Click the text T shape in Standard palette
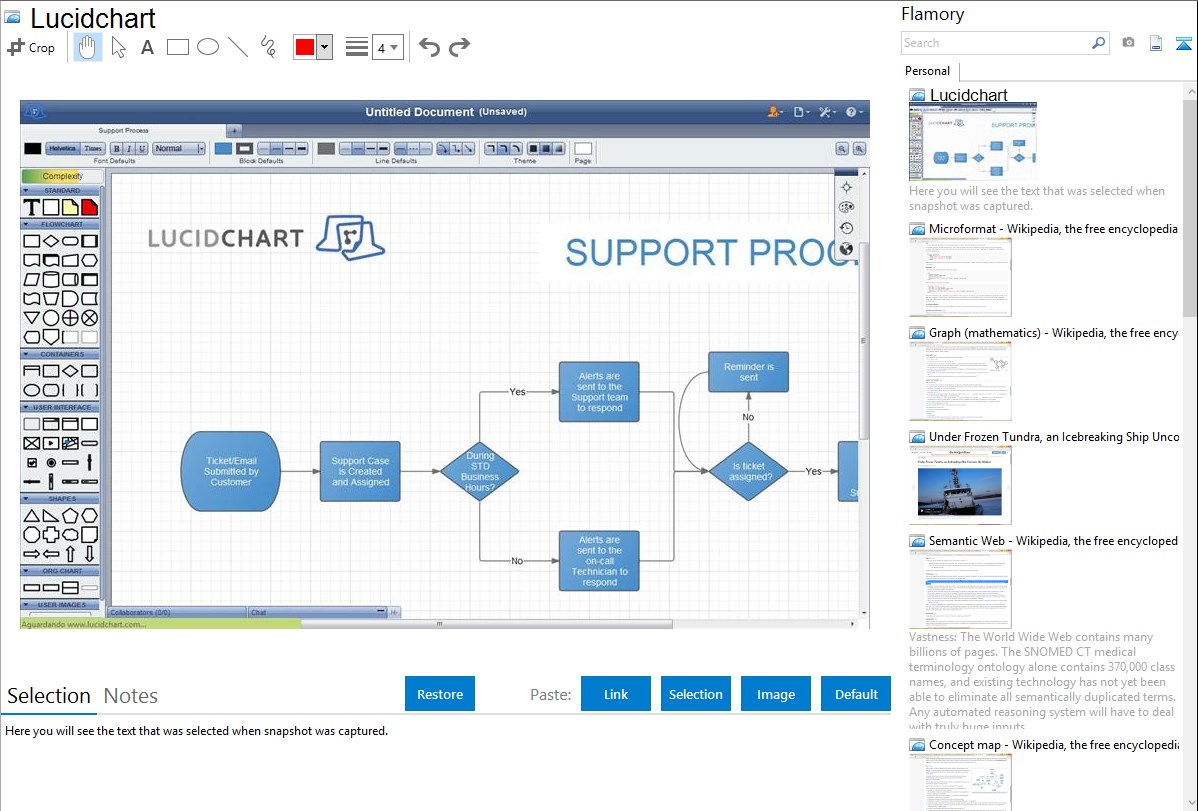1198x811 pixels. tap(31, 207)
